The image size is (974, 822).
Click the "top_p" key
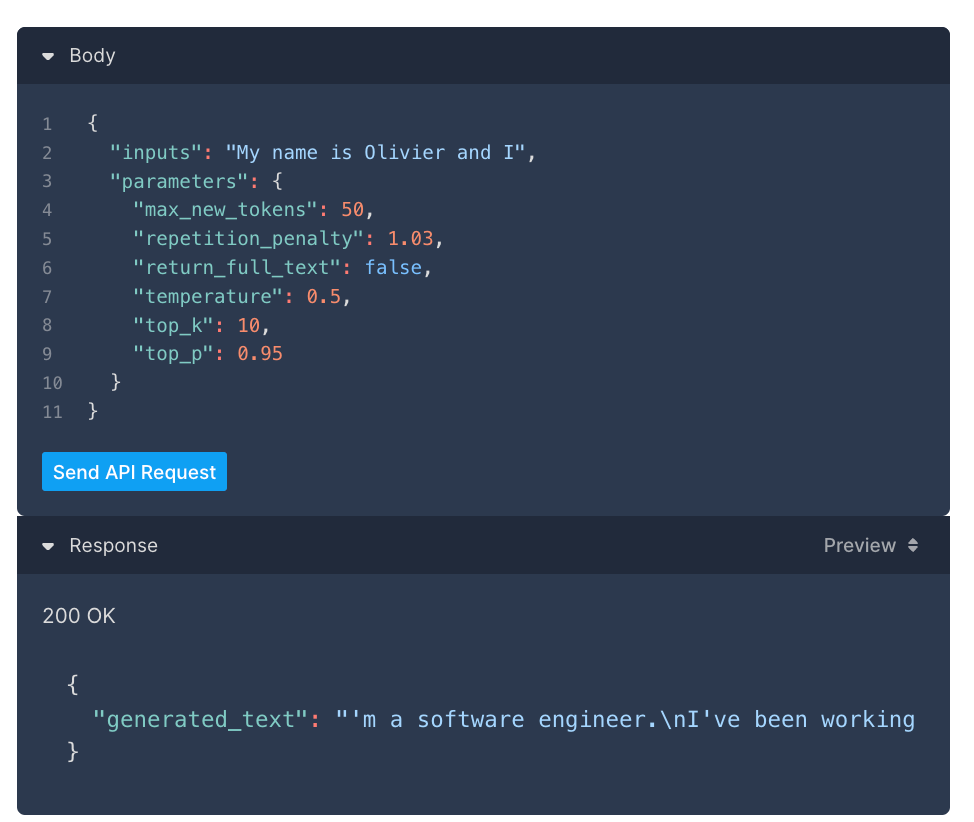[173, 354]
